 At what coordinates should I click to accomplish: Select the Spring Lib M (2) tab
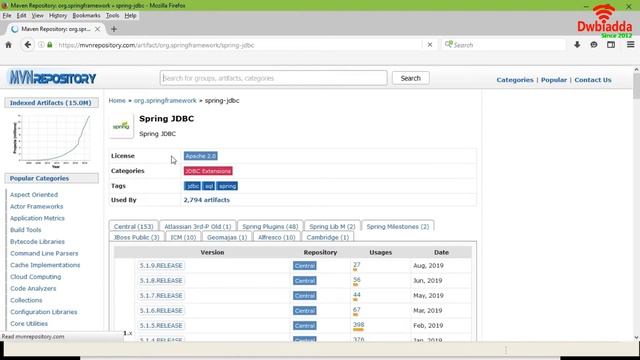click(332, 227)
